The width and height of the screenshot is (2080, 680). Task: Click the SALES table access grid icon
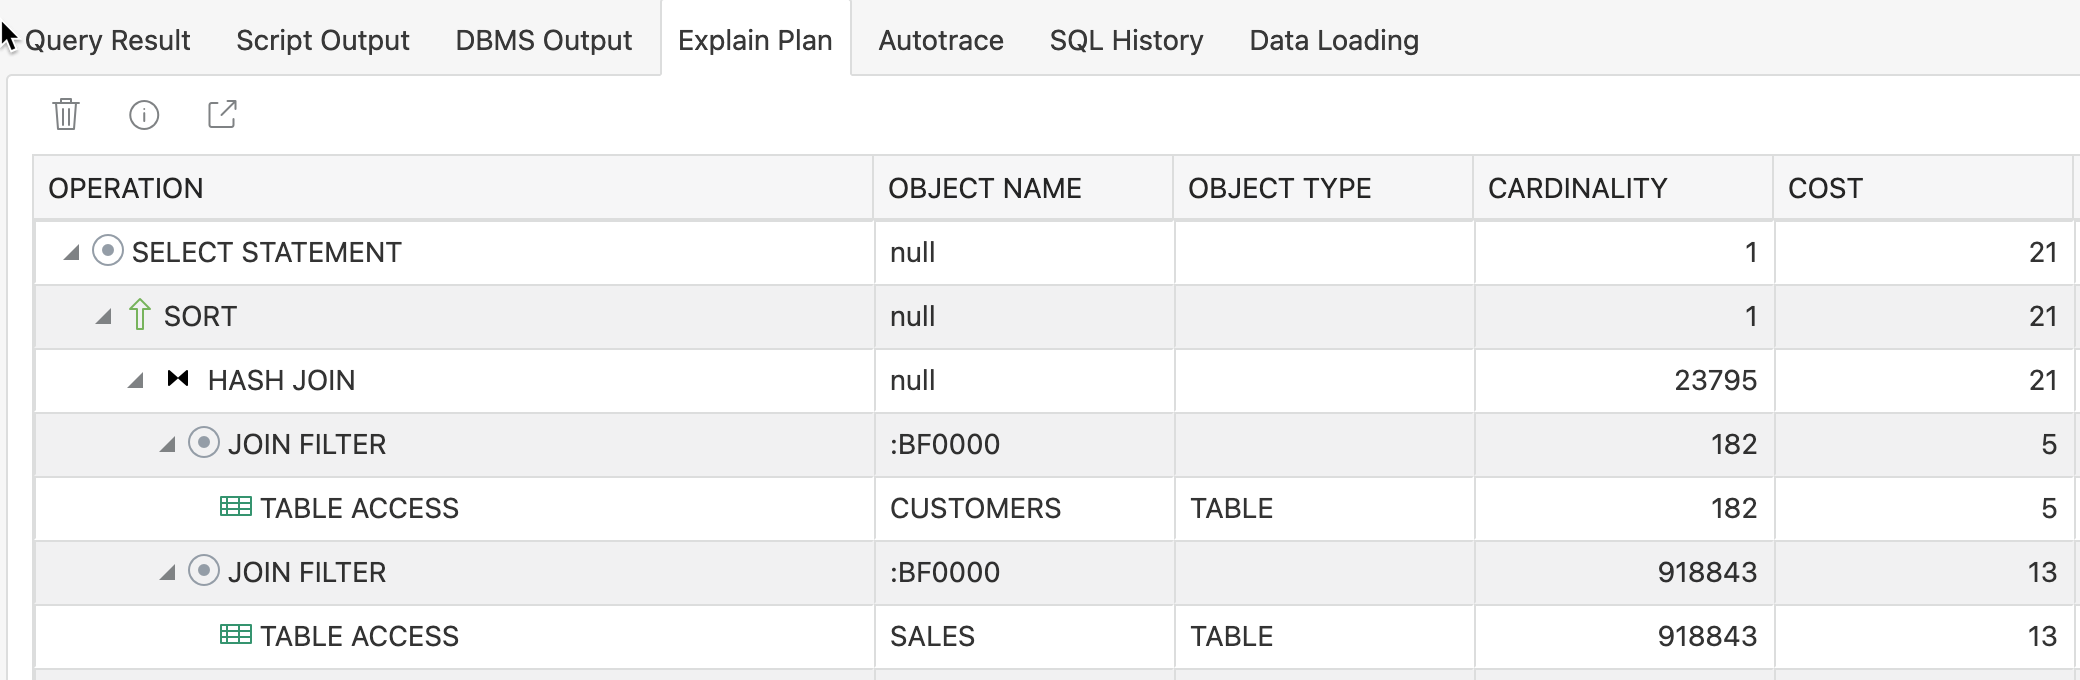(x=236, y=635)
